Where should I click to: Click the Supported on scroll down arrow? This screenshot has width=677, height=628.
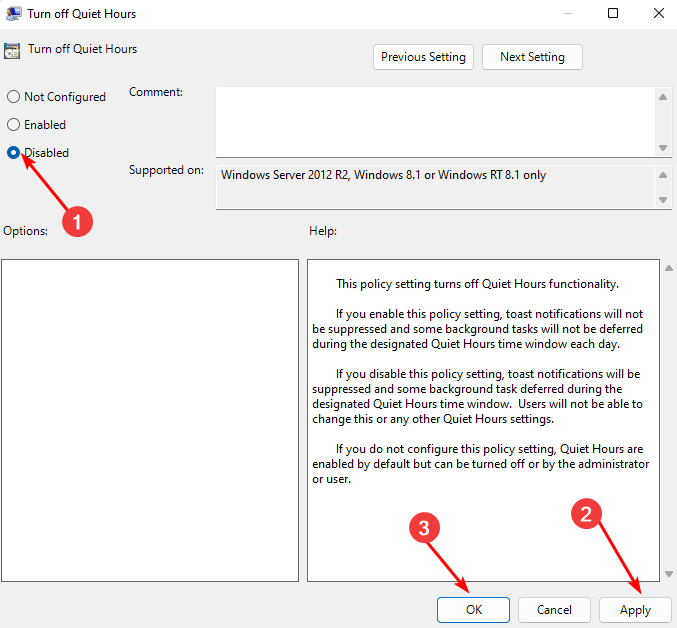point(663,200)
